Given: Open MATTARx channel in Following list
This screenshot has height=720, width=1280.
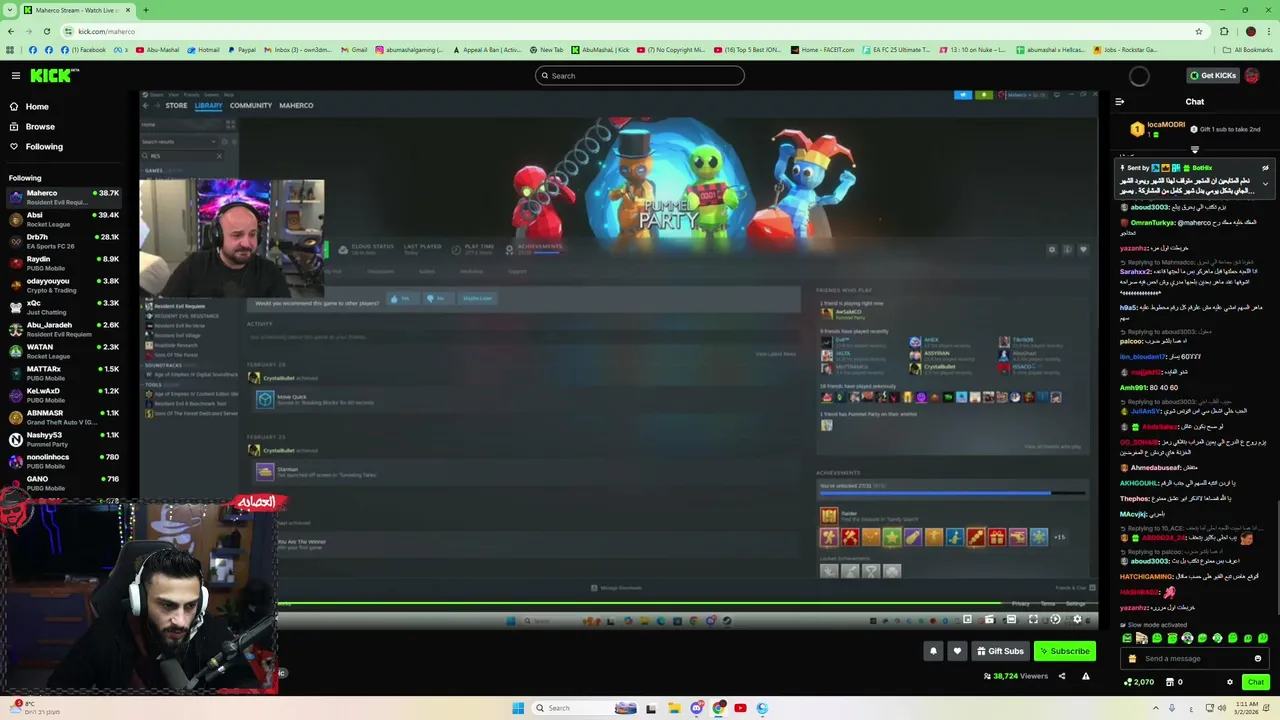Looking at the screenshot, I should tap(64, 373).
